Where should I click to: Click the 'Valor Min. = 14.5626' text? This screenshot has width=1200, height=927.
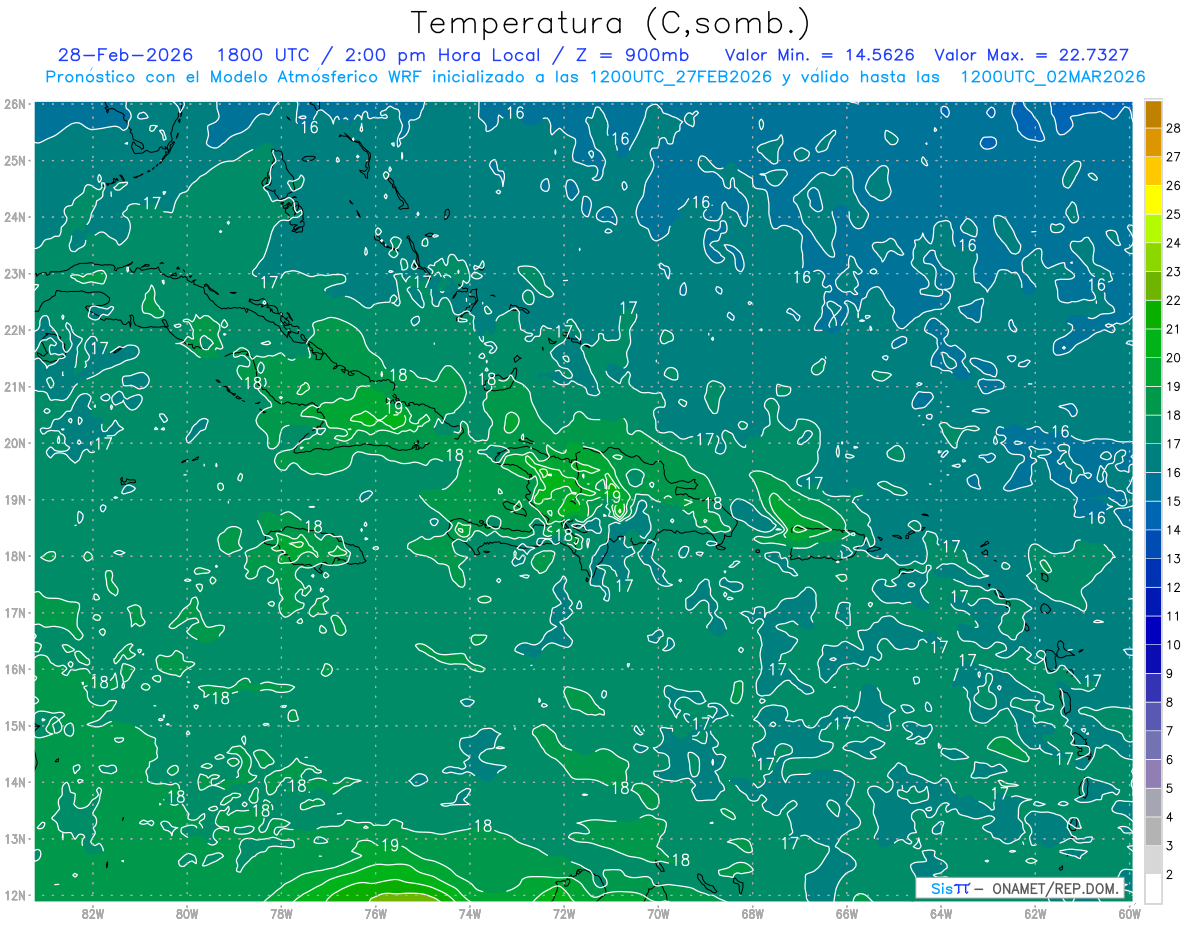819,55
